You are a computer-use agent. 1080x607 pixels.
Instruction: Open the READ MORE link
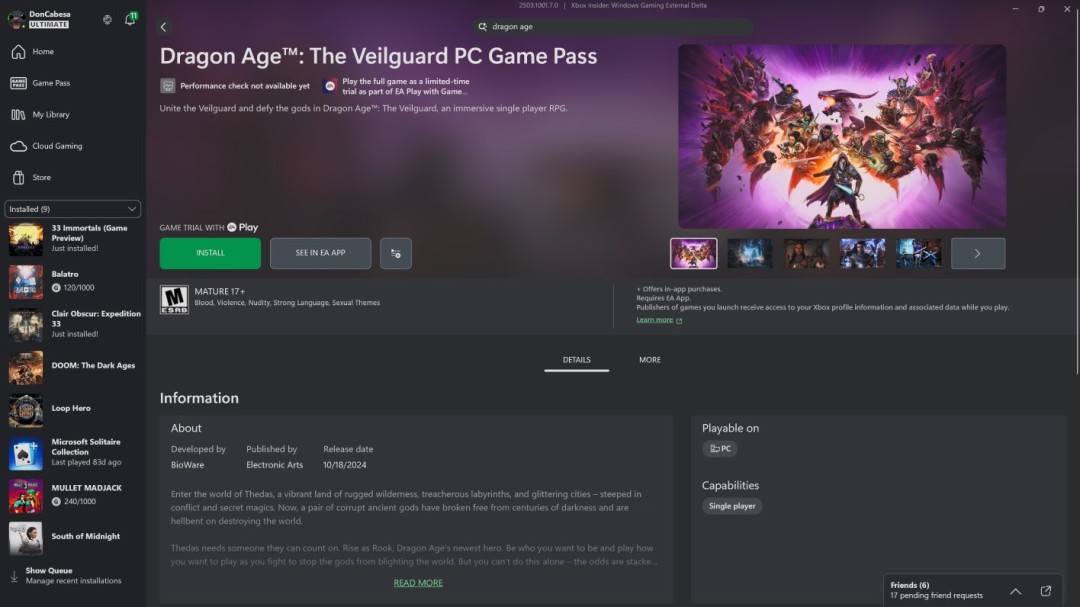(x=418, y=582)
